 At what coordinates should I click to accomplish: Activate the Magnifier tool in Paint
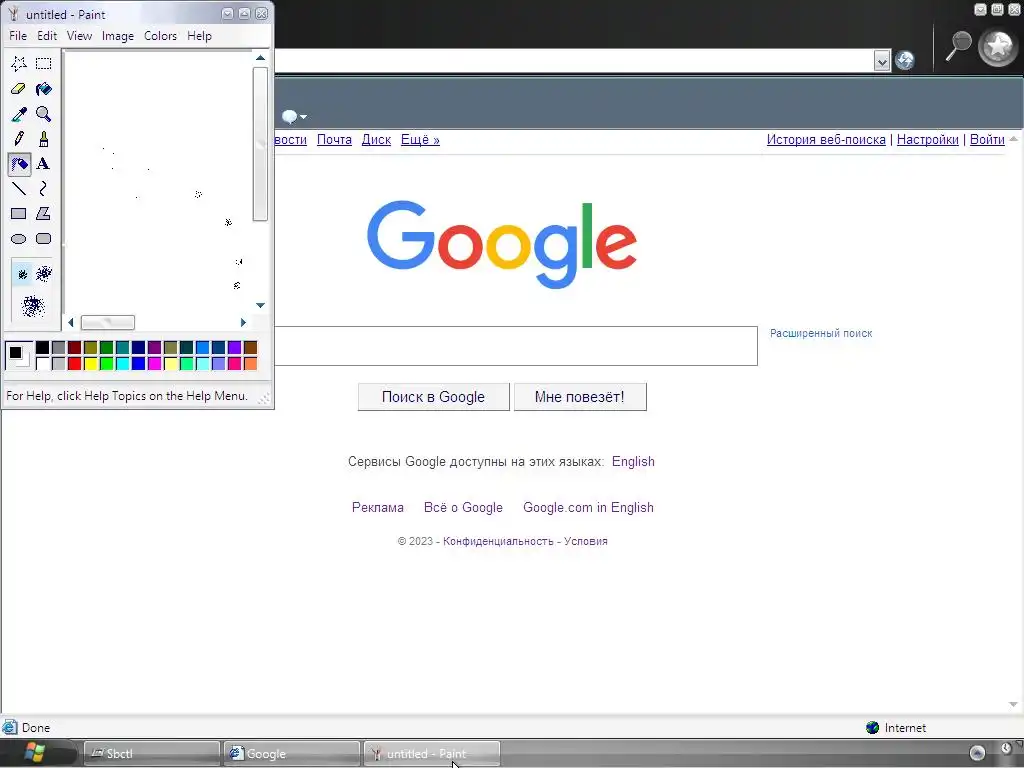(44, 114)
